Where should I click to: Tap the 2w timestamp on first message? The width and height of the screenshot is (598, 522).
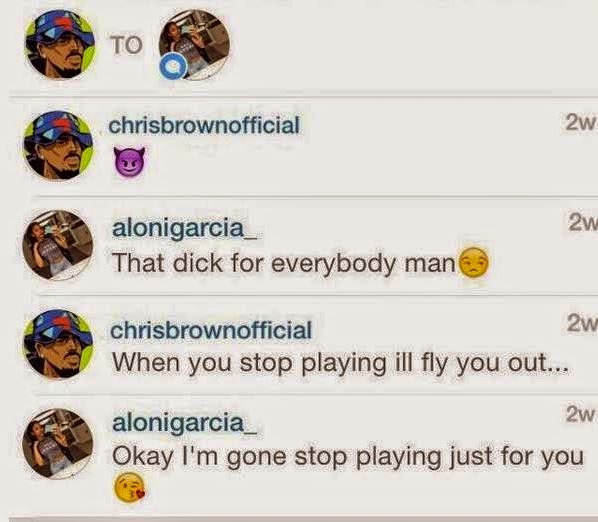pyautogui.click(x=580, y=123)
